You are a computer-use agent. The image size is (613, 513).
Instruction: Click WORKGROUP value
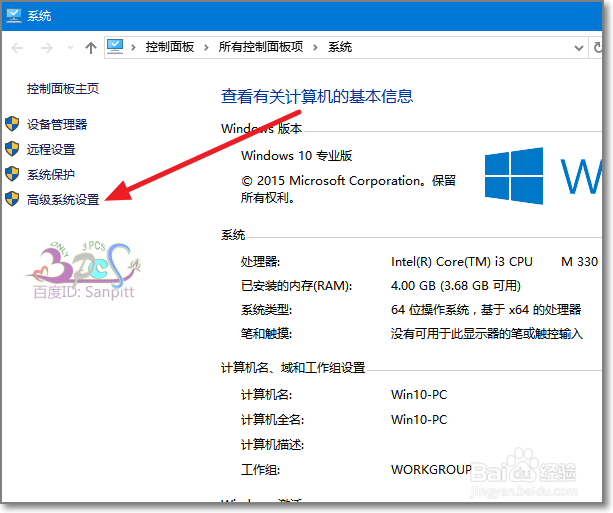point(431,470)
